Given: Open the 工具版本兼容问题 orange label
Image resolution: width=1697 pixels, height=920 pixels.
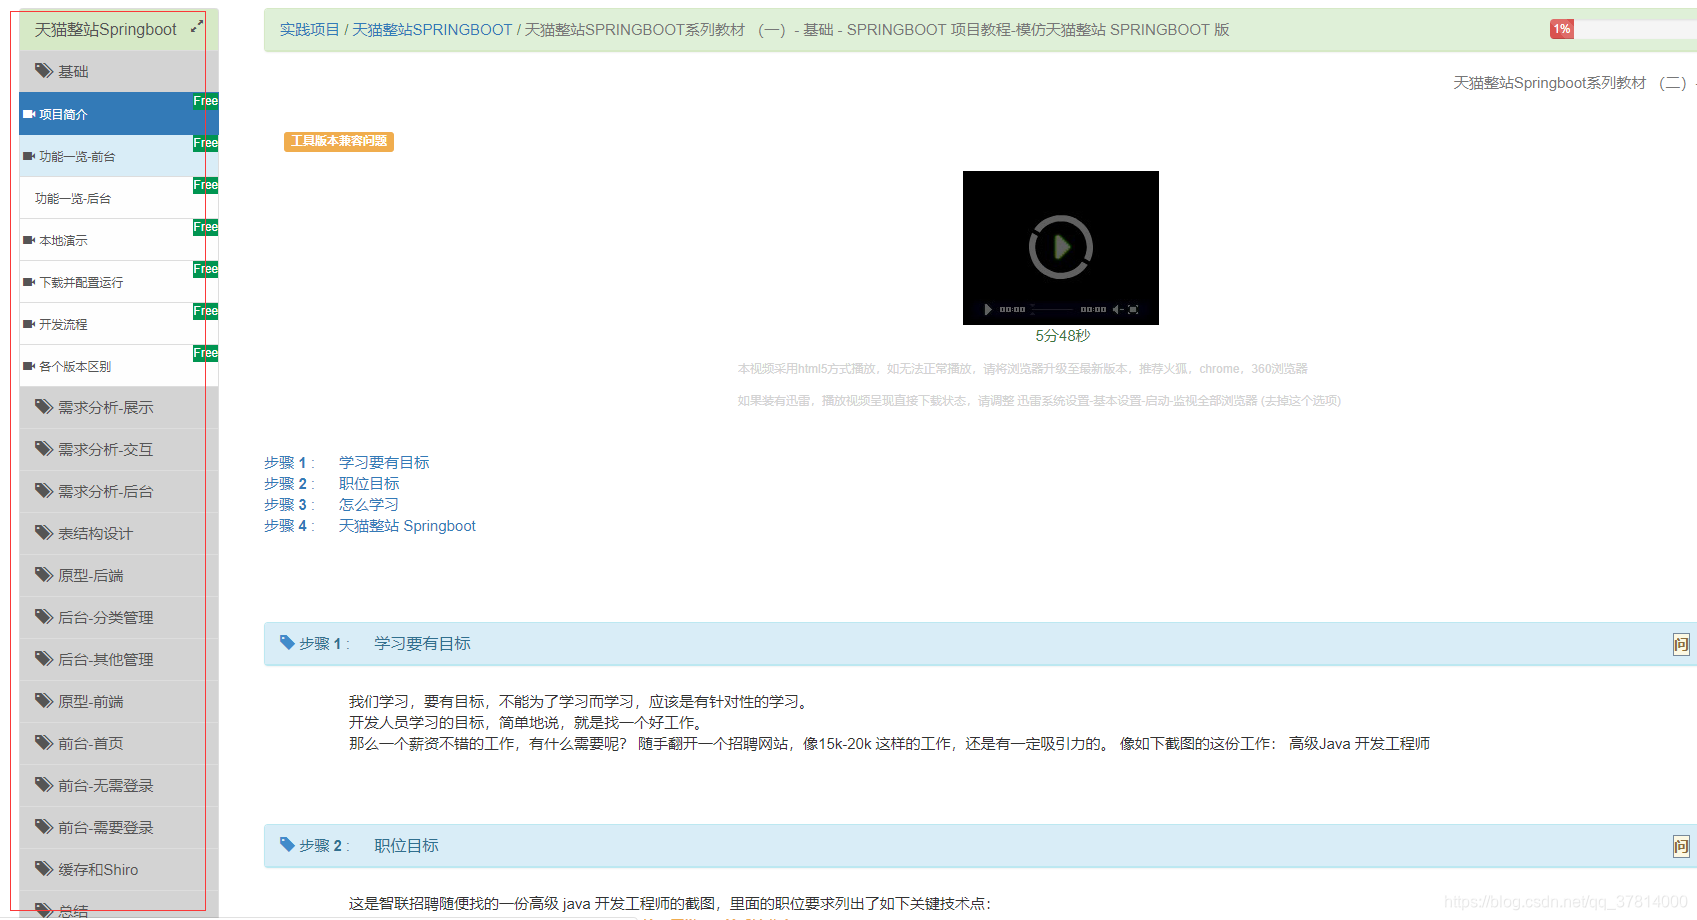Looking at the screenshot, I should 339,141.
